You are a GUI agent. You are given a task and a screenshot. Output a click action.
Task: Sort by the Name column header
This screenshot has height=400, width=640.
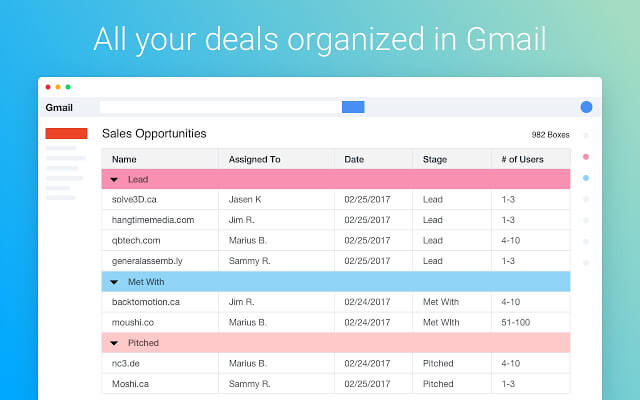point(124,159)
